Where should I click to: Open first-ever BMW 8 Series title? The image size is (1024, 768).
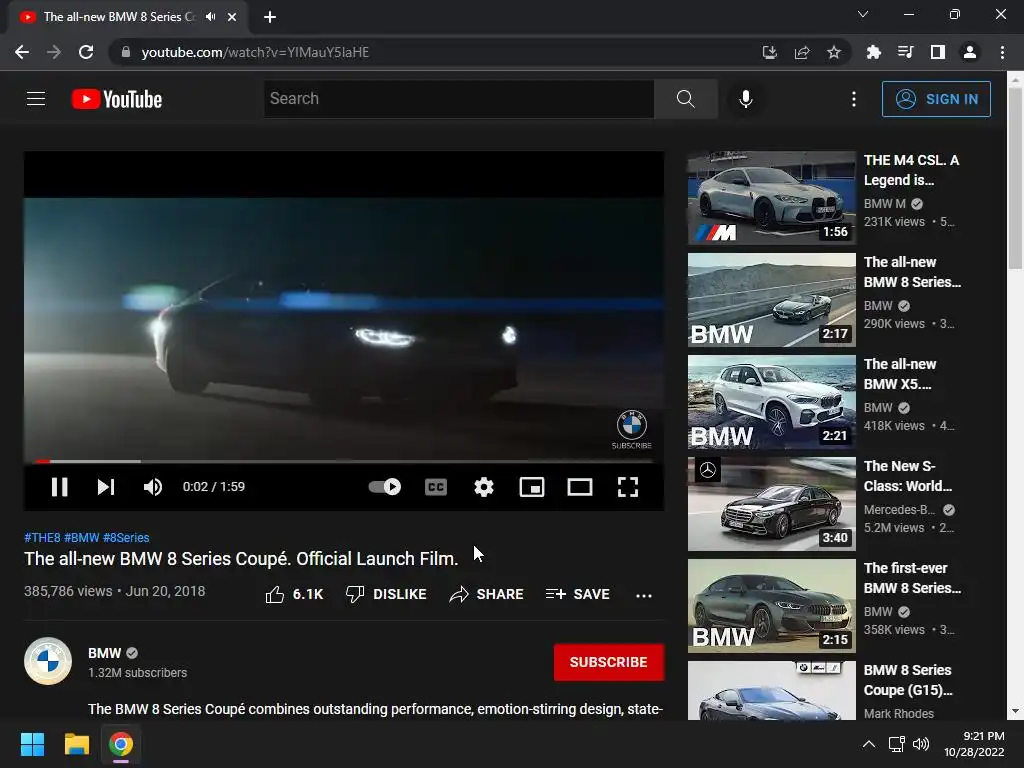912,578
